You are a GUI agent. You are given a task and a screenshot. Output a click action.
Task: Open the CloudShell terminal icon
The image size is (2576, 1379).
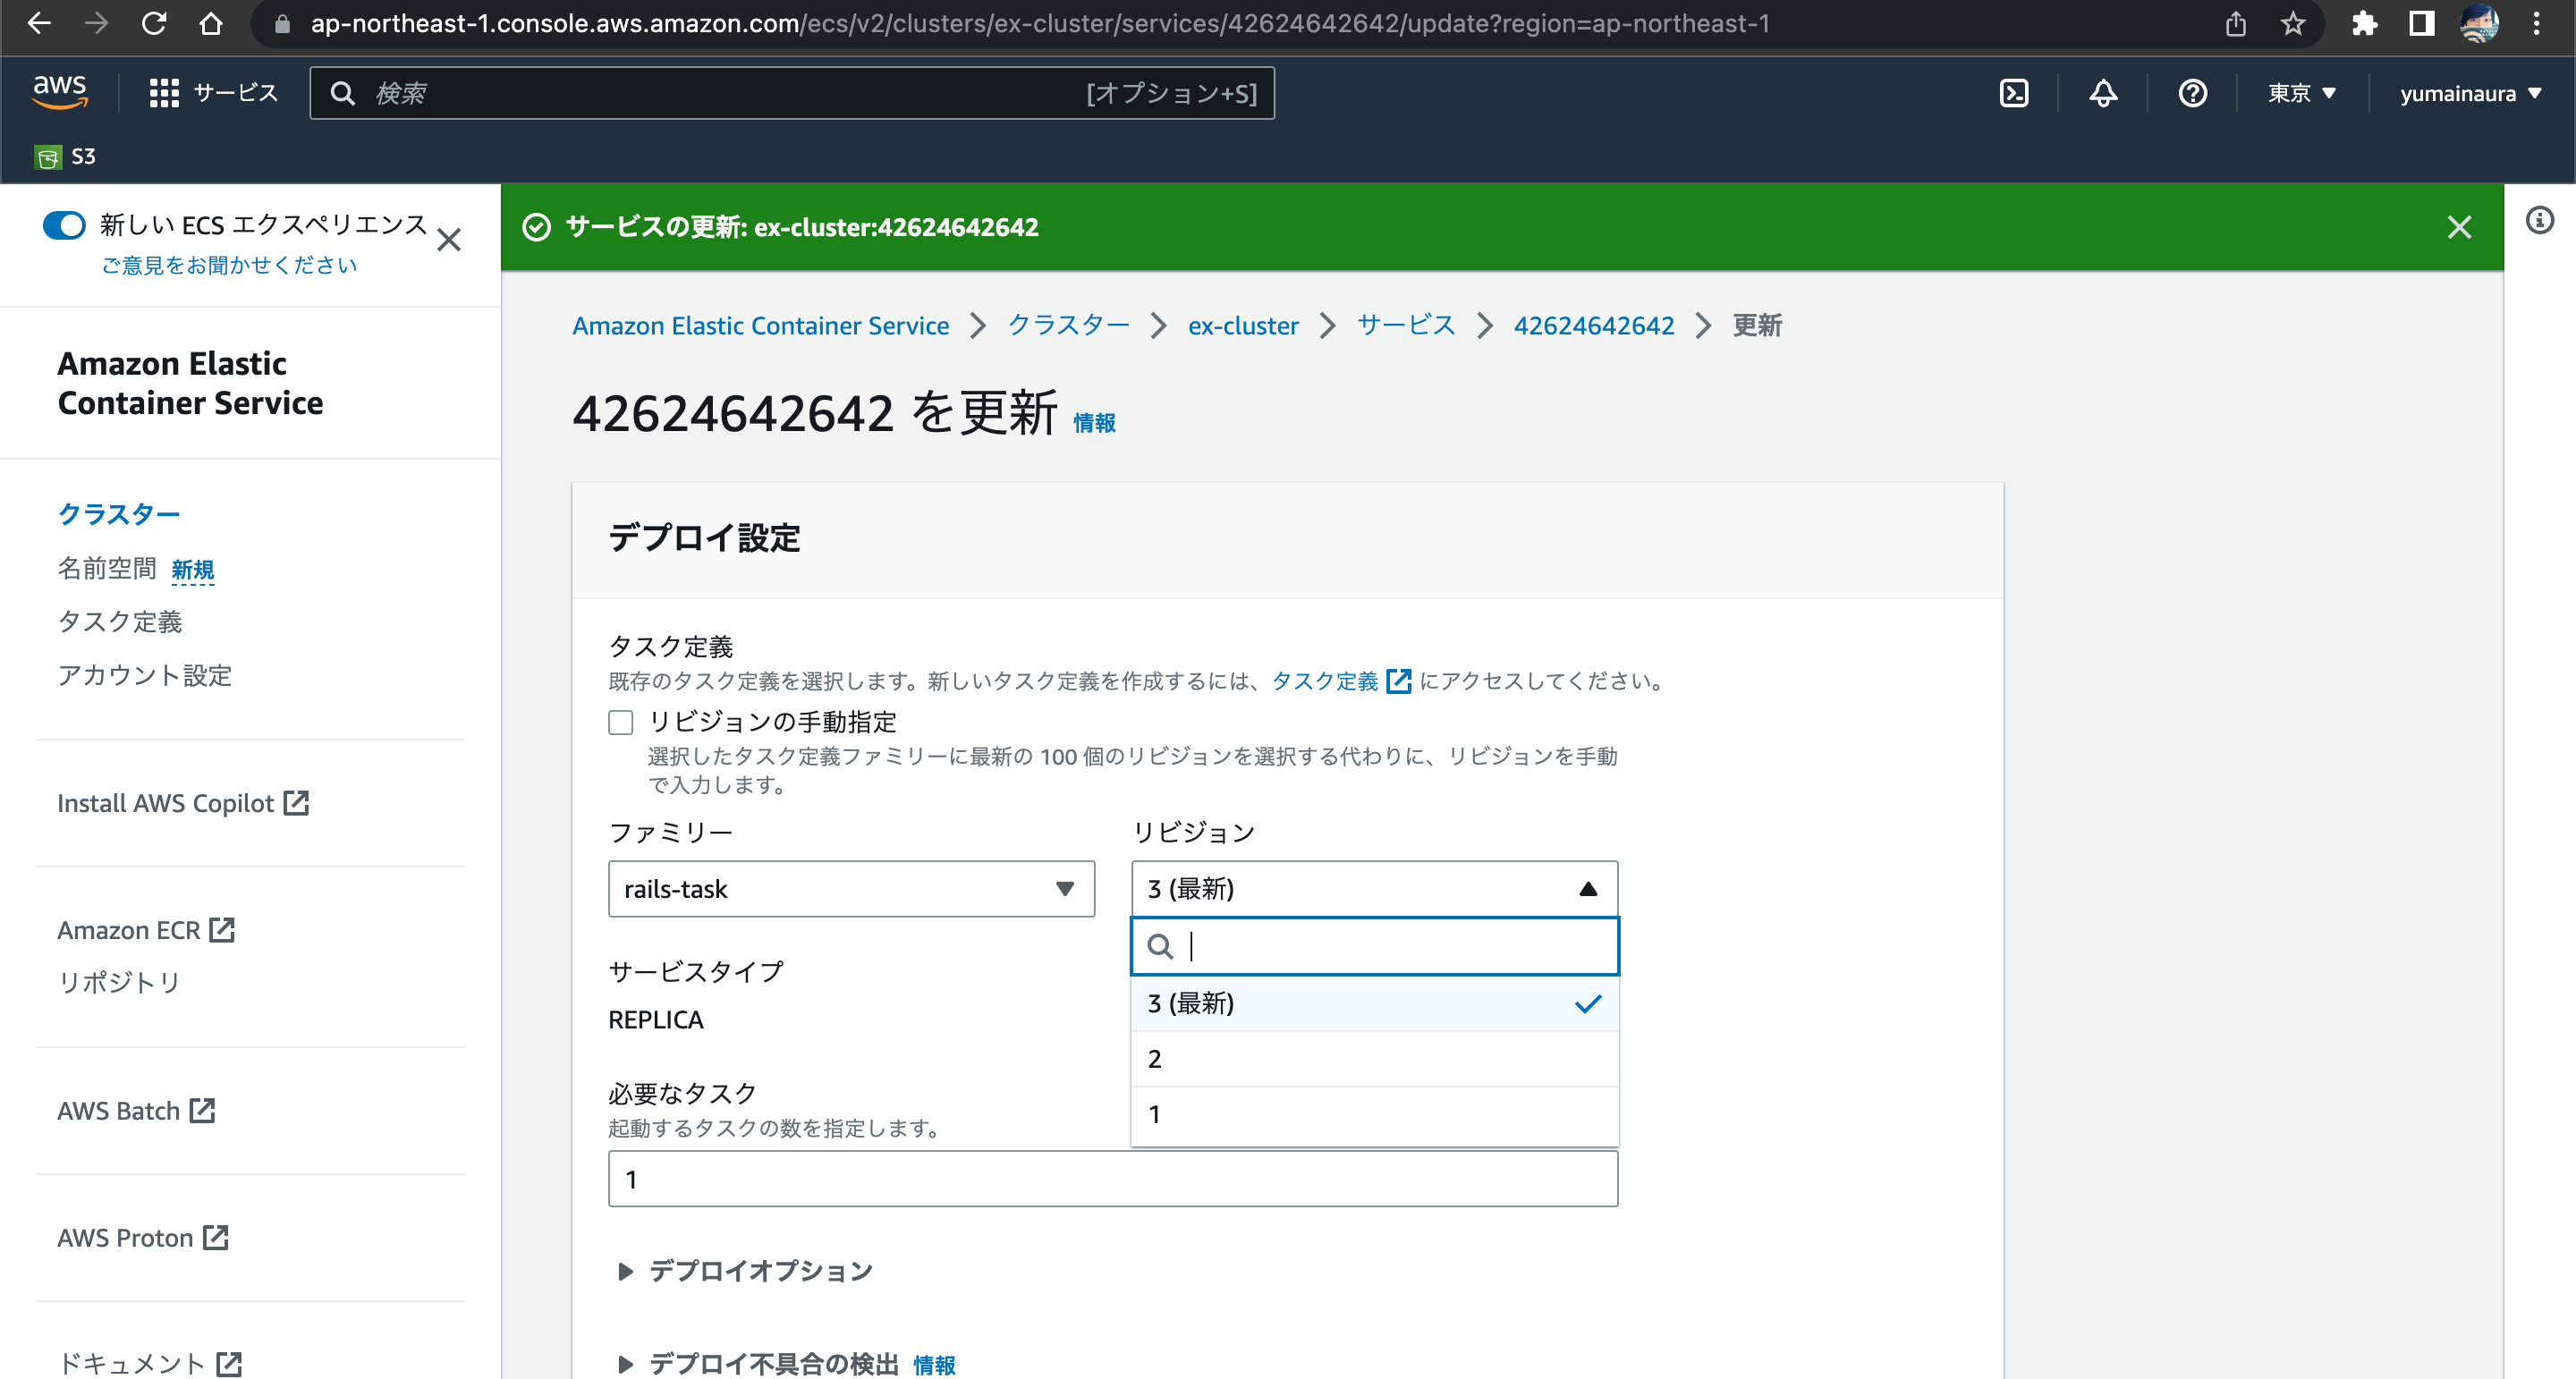pos(2014,93)
